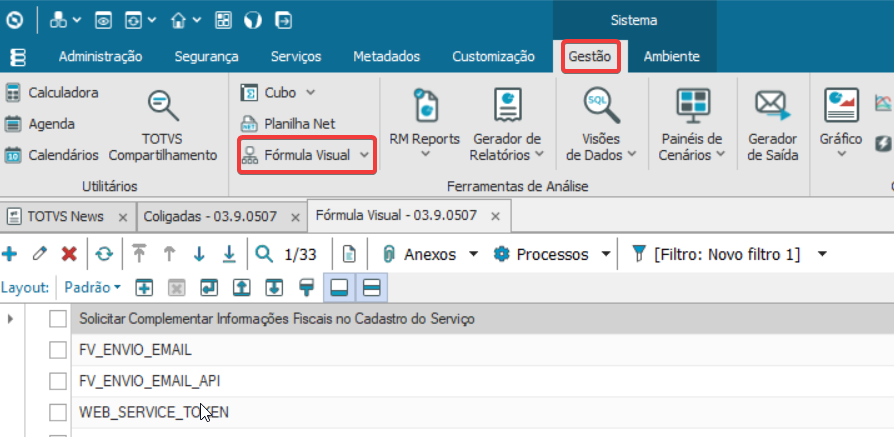
Task: Launch TOTVS Compartilhamento
Action: 163,126
